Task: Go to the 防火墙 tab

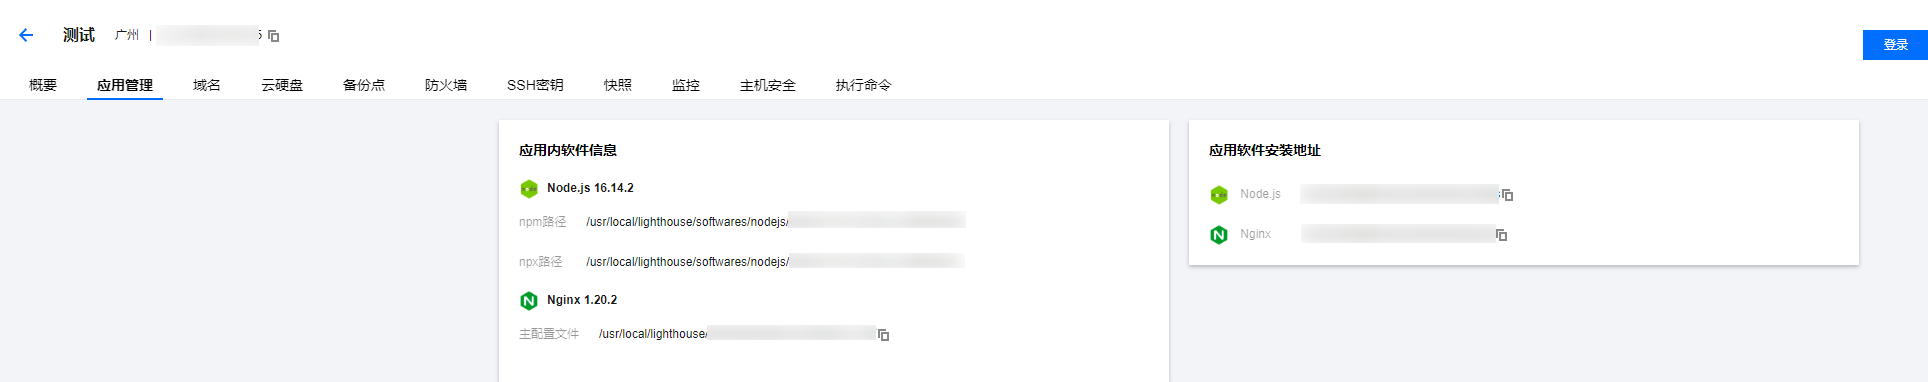Action: tap(446, 85)
